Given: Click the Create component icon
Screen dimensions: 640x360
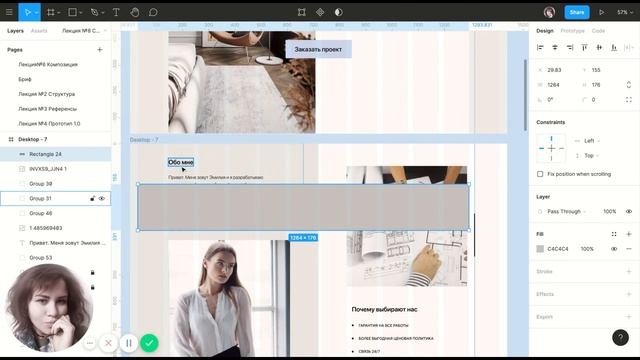Looking at the screenshot, I should pyautogui.click(x=320, y=12).
